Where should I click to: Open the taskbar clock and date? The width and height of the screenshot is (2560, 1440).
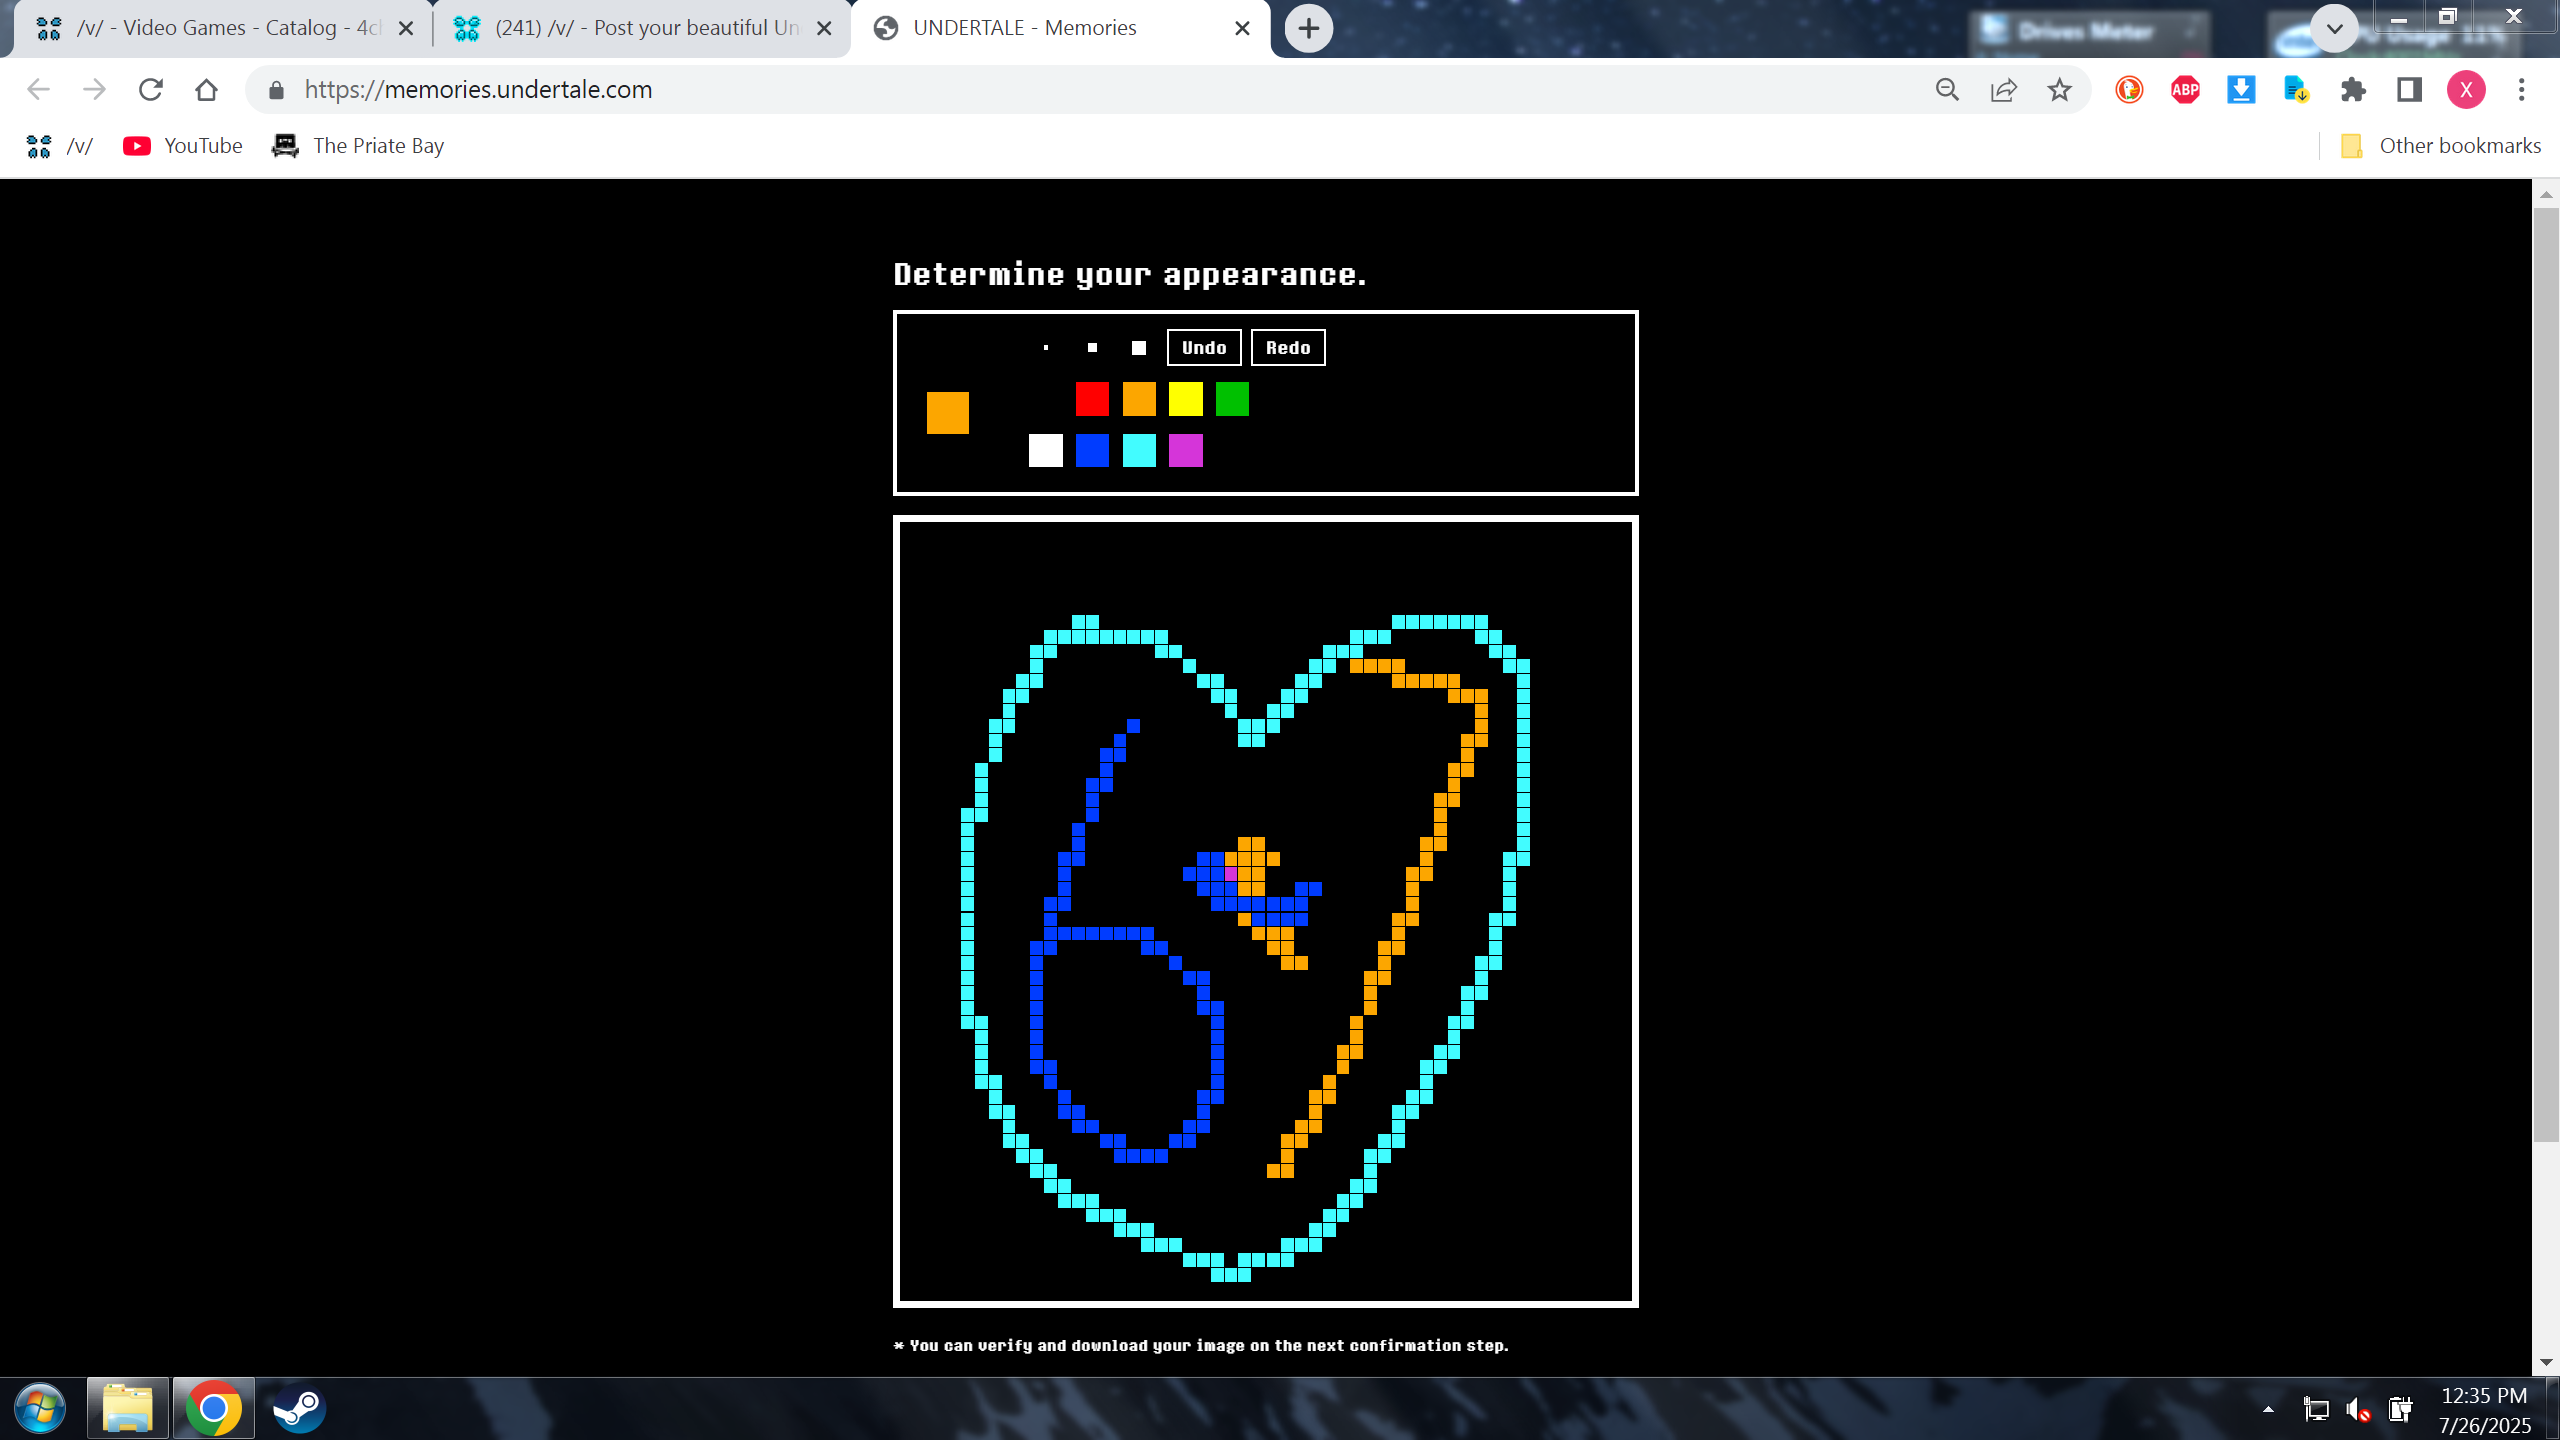[x=2484, y=1410]
